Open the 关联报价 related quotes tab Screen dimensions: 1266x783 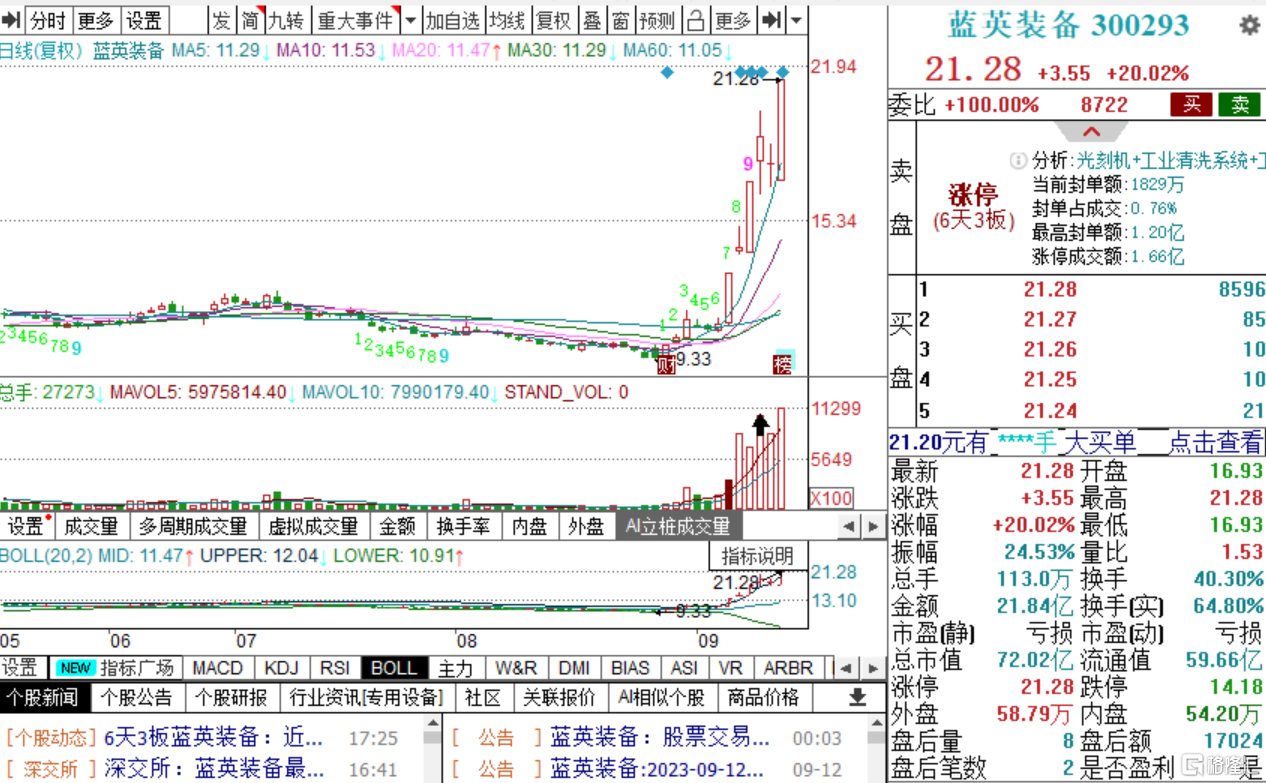(x=560, y=697)
